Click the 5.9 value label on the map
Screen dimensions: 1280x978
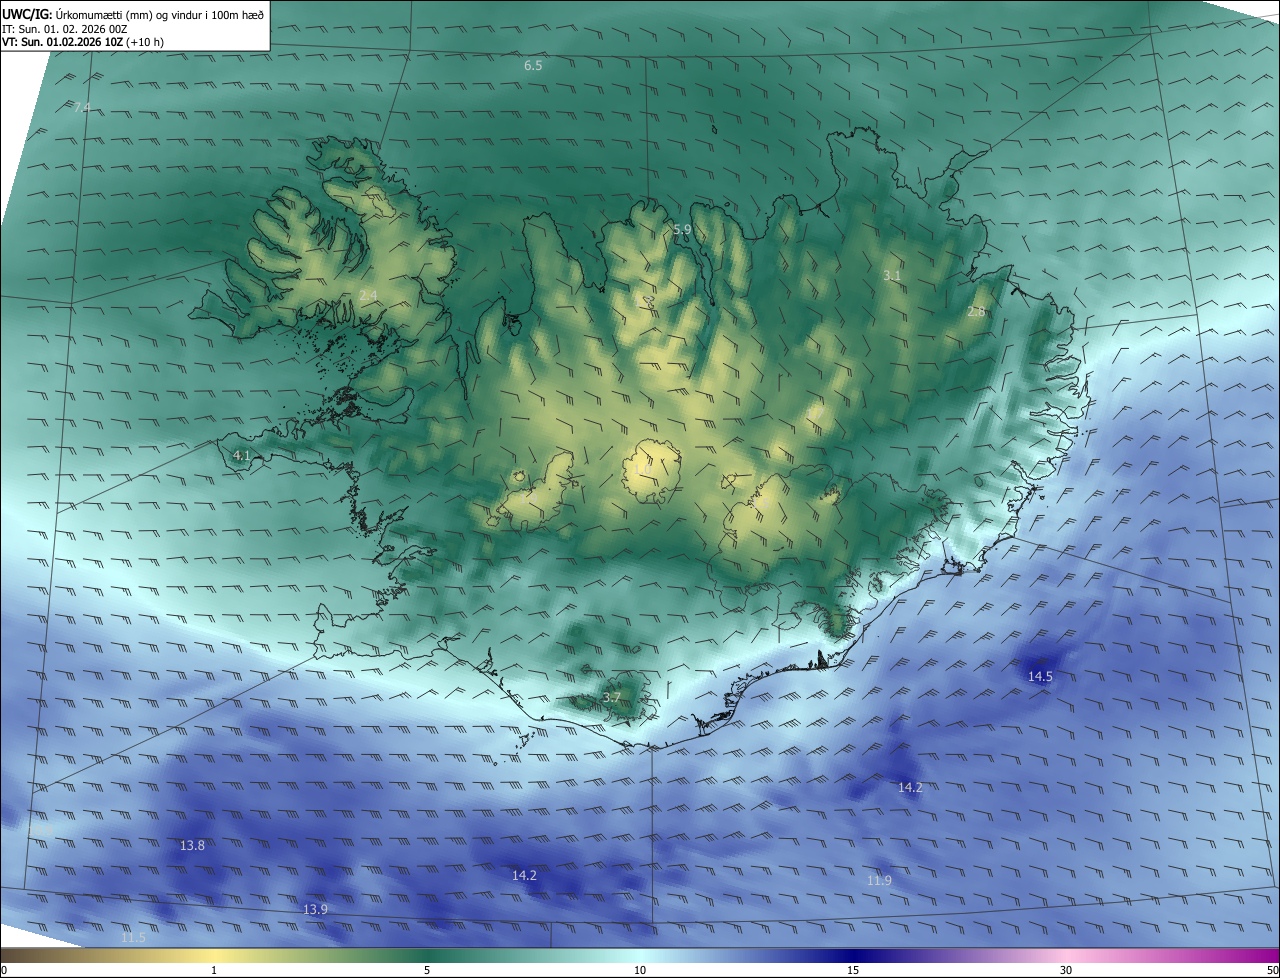682,230
